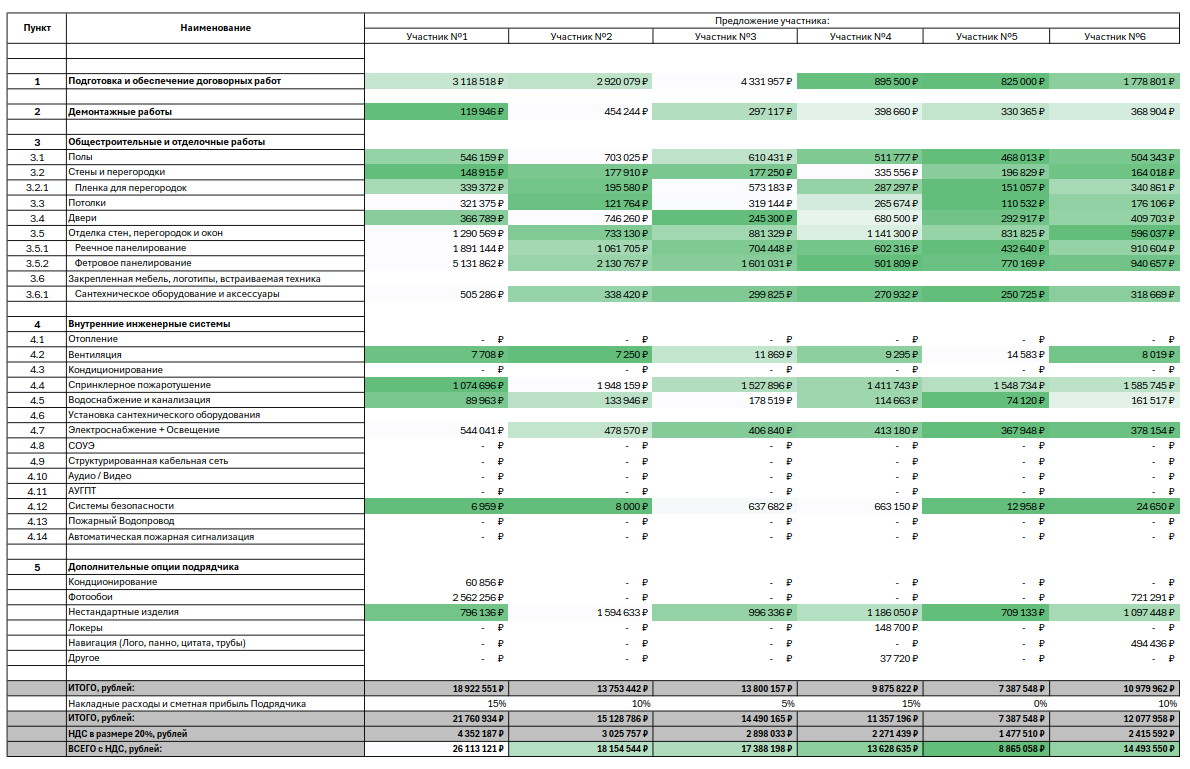
Task: Select item number 3.5.2 in Пункт column
Action: (37, 264)
